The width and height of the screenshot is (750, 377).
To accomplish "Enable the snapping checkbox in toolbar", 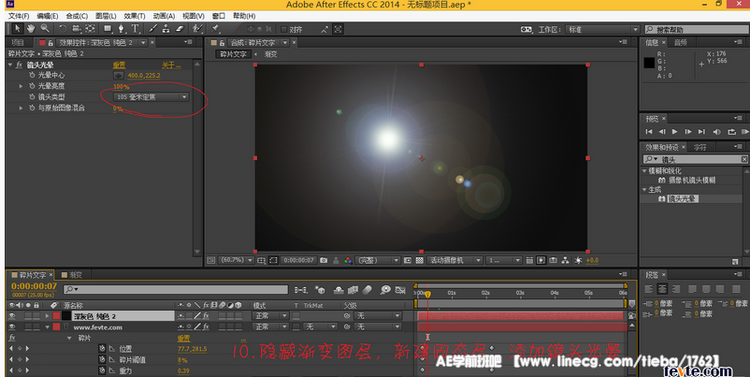I will point(284,30).
